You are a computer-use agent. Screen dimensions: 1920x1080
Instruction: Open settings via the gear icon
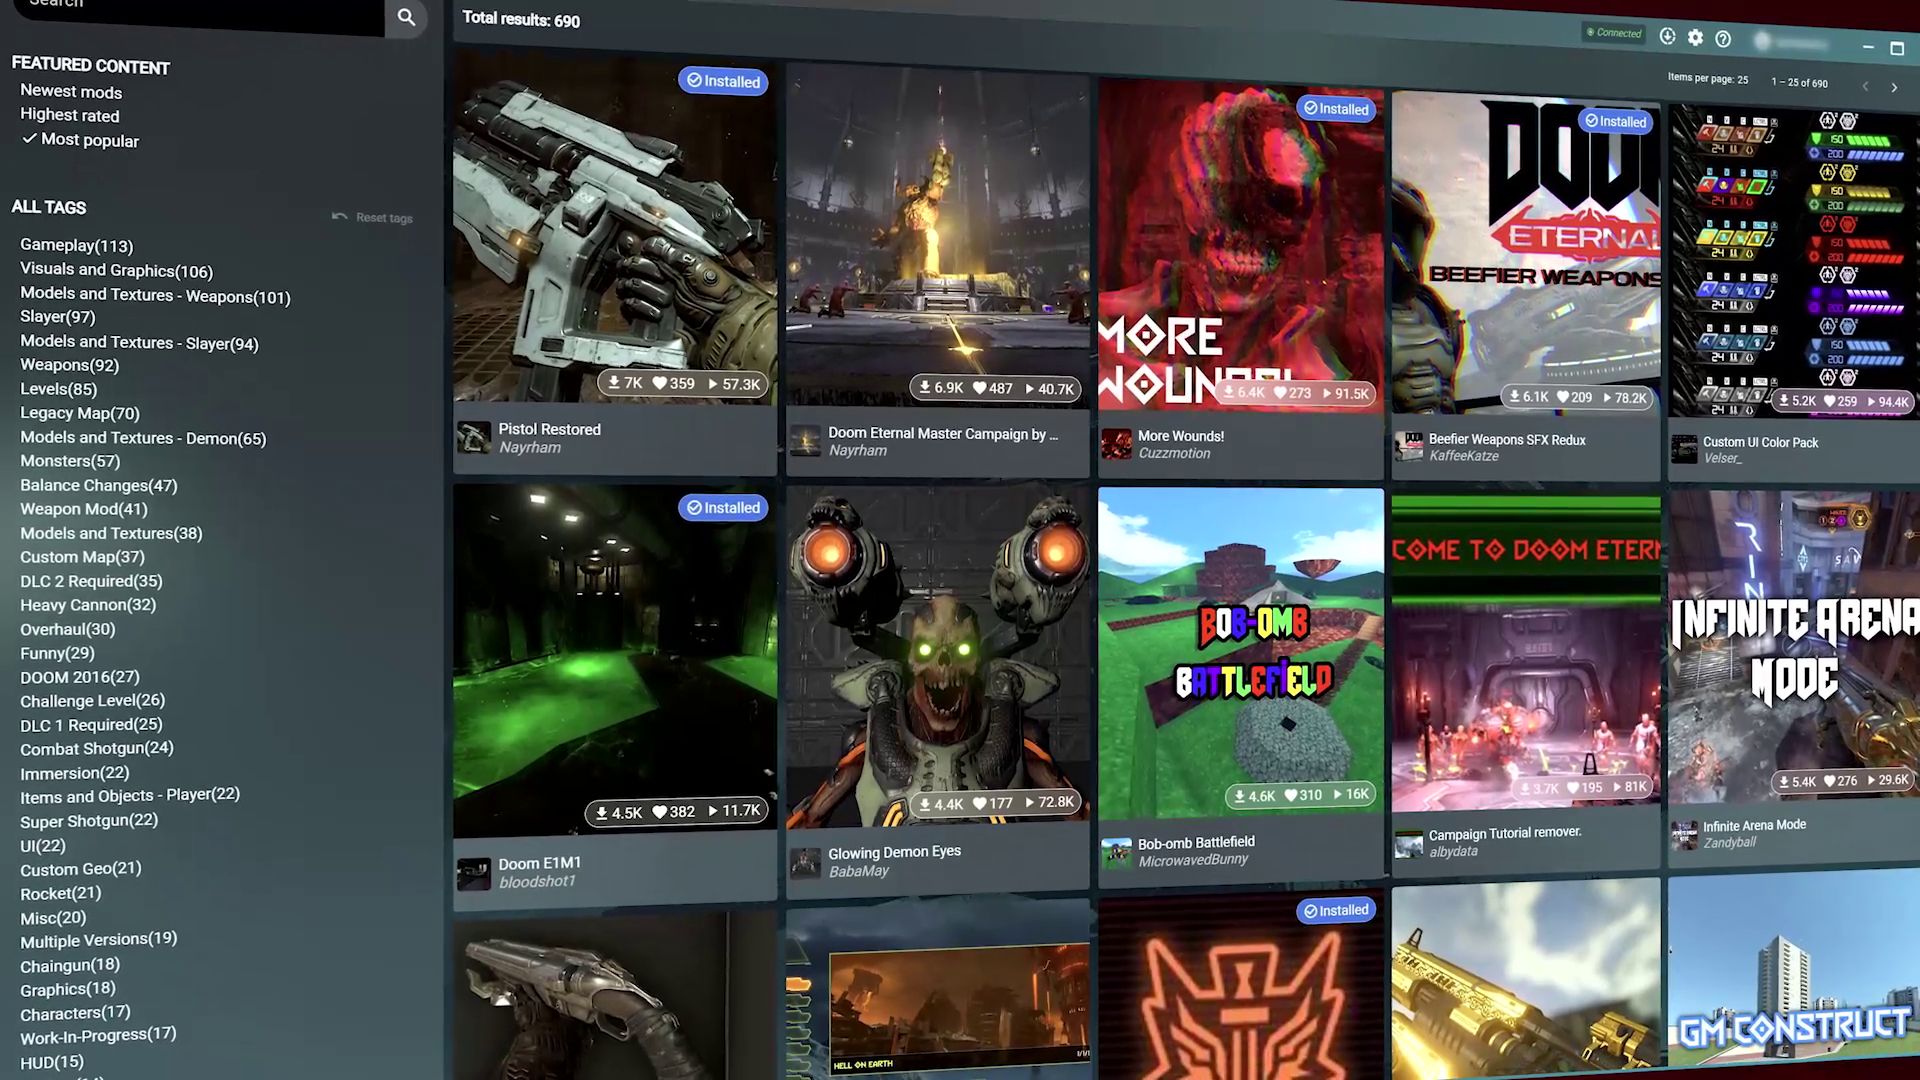pyautogui.click(x=1695, y=37)
